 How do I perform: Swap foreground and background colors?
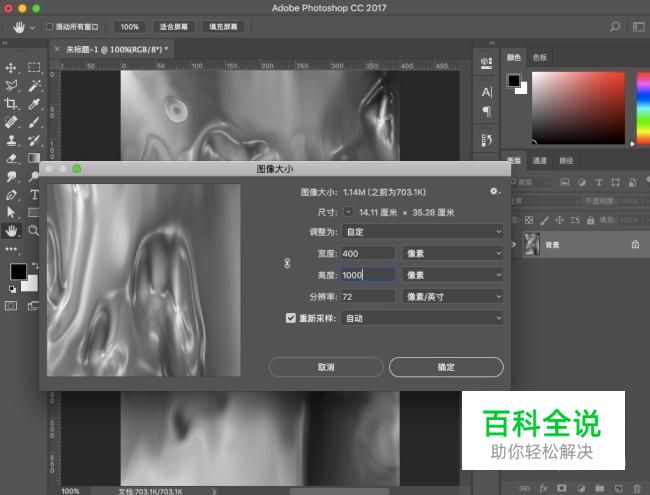(35, 265)
